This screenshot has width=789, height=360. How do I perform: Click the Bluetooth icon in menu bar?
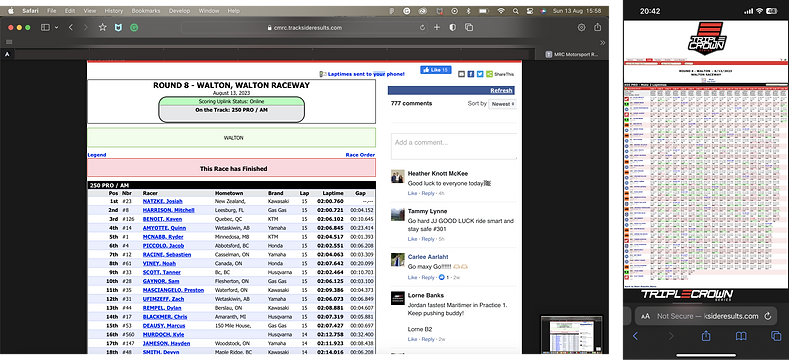click(468, 11)
